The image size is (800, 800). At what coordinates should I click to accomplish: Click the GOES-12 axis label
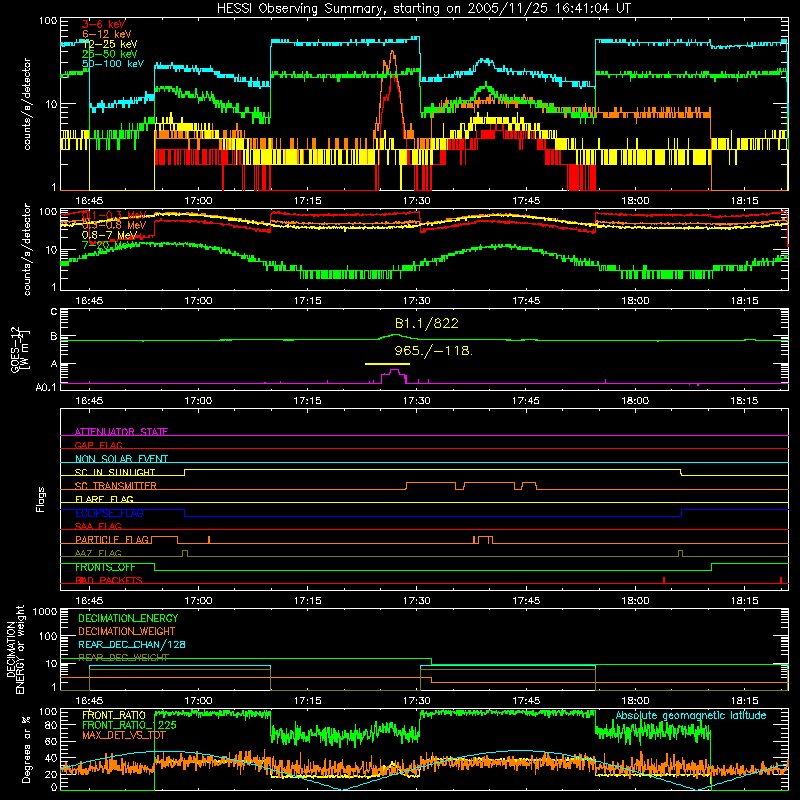20,349
